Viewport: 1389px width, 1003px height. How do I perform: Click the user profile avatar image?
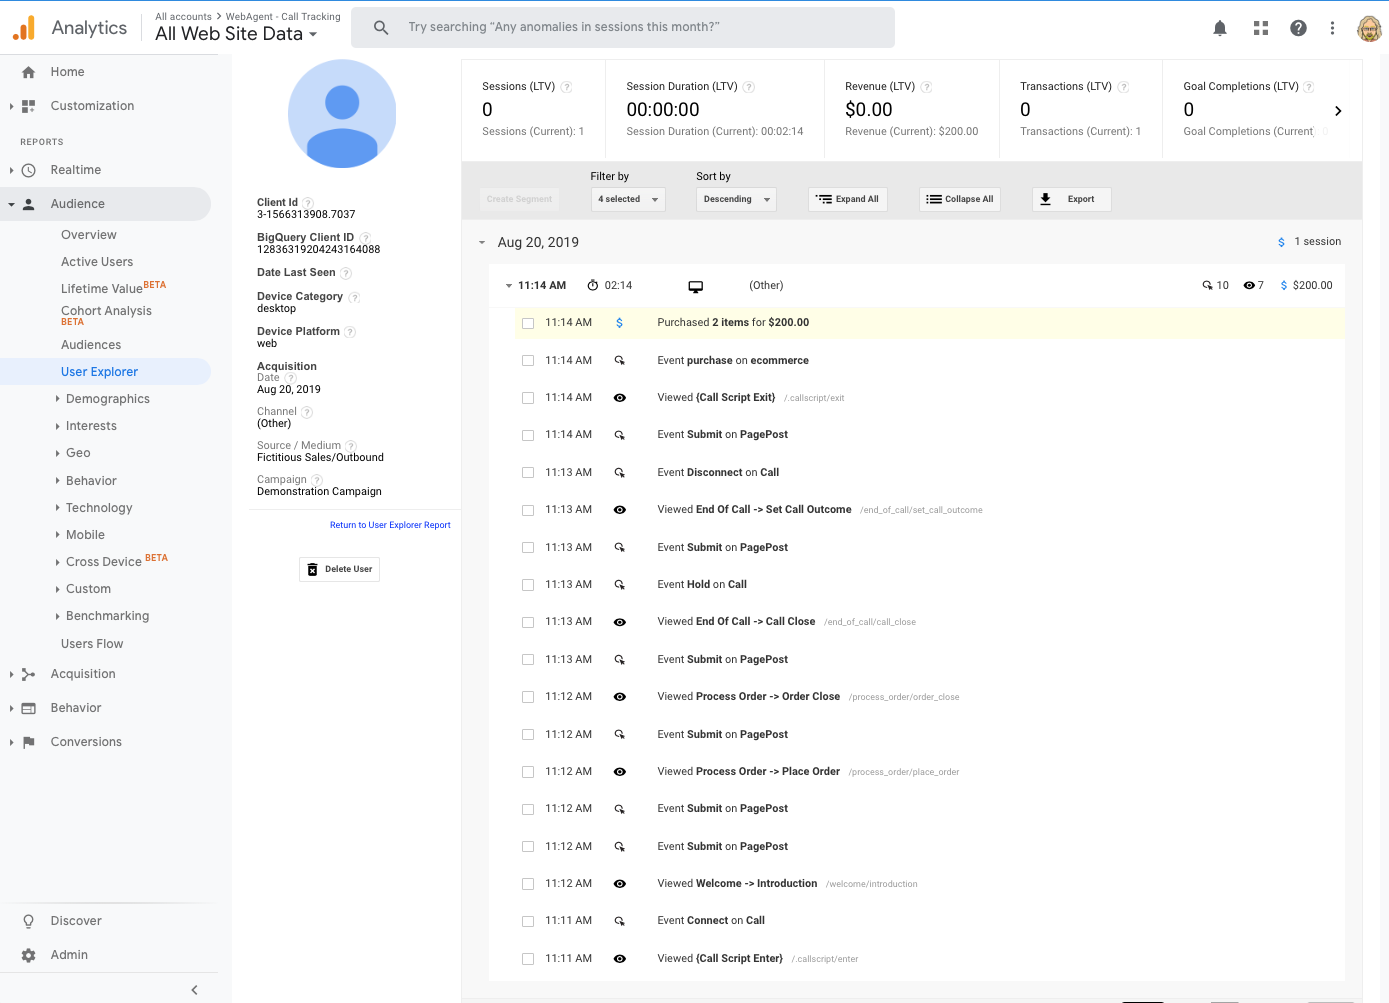(x=342, y=114)
